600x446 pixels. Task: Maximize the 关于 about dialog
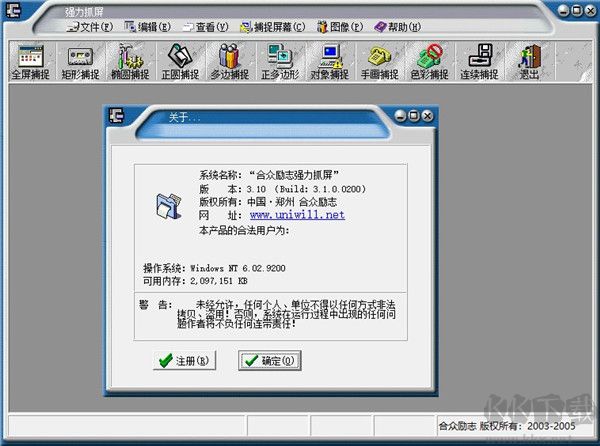tap(414, 116)
